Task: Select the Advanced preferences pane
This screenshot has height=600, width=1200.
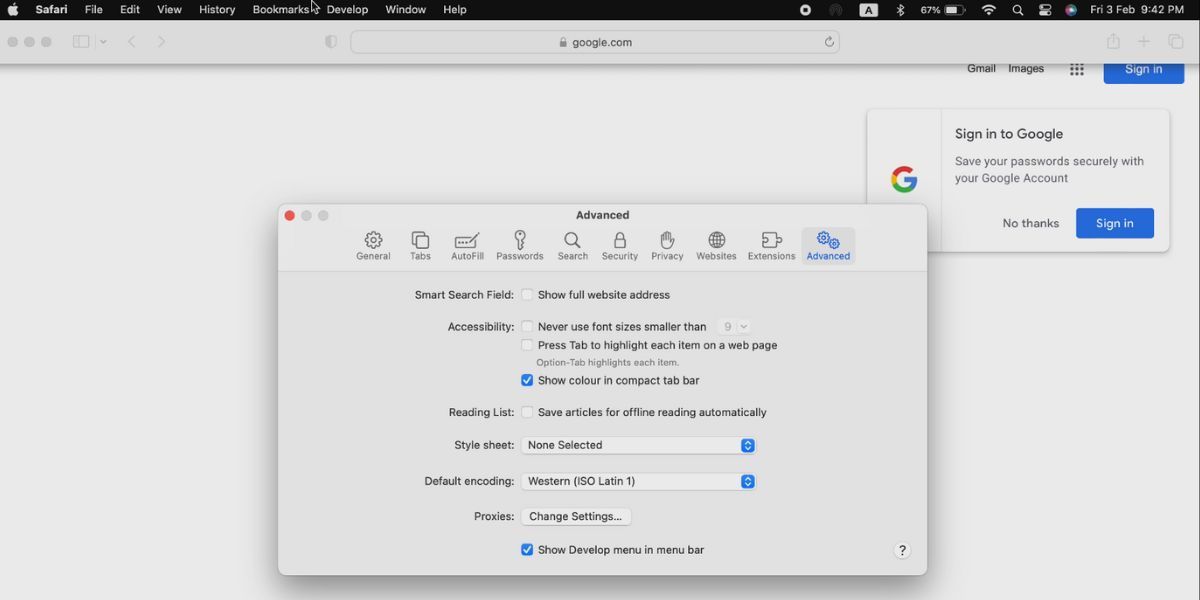Action: tap(828, 246)
